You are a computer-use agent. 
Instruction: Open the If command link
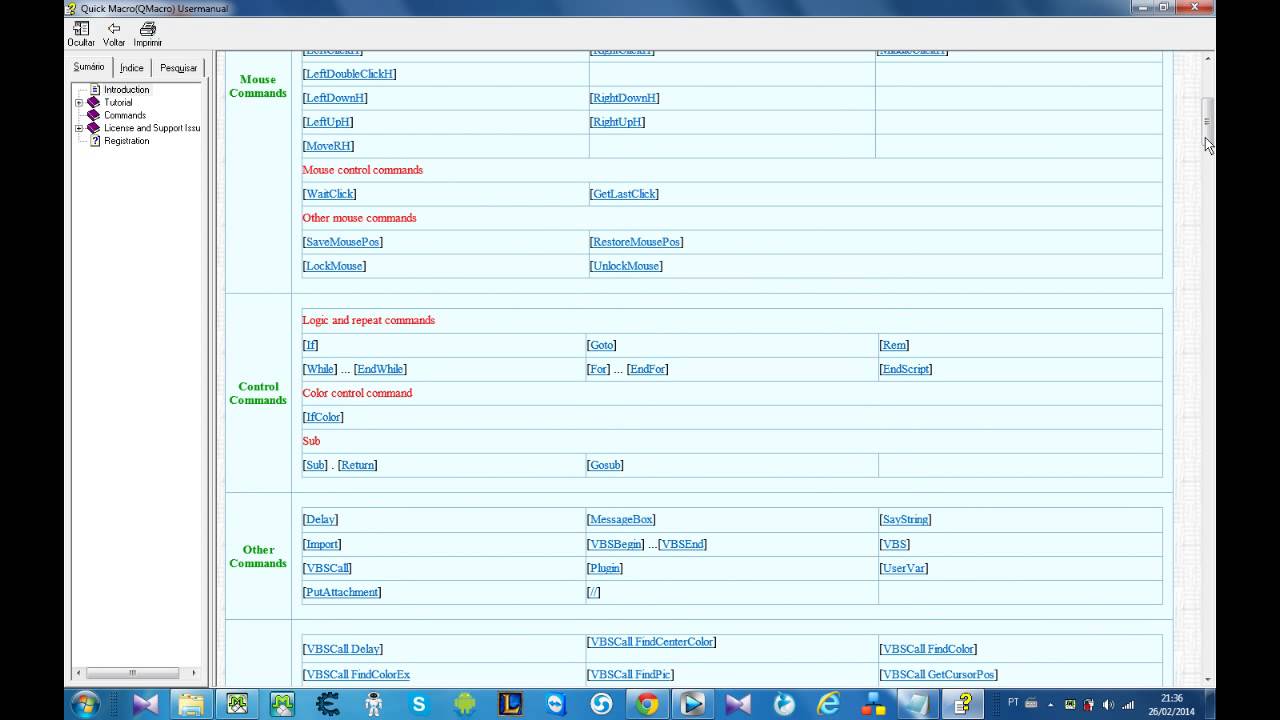[310, 345]
